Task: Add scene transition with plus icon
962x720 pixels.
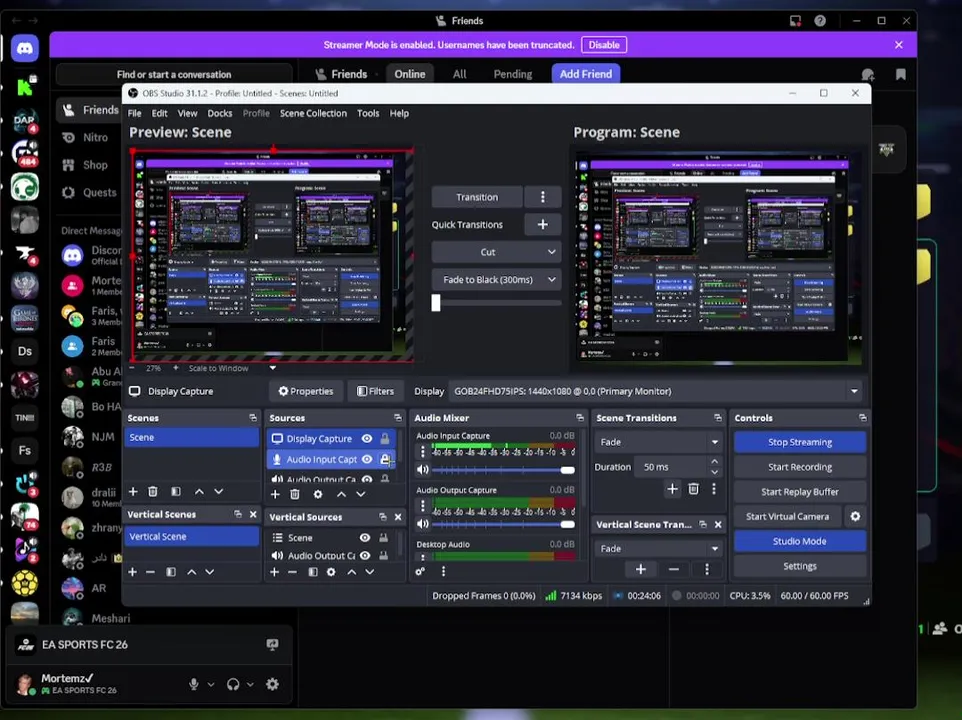Action: 672,489
